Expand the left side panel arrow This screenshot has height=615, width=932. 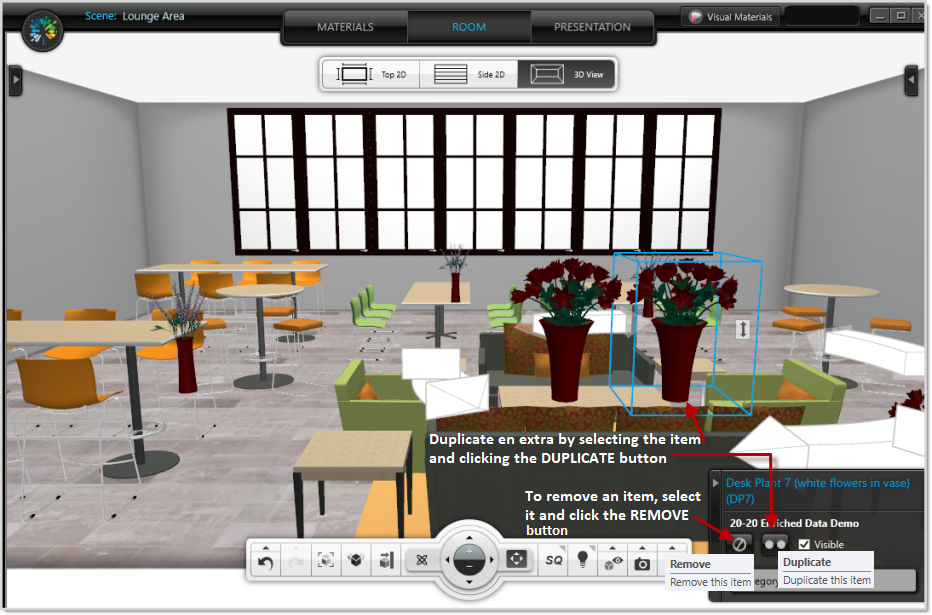pos(15,80)
